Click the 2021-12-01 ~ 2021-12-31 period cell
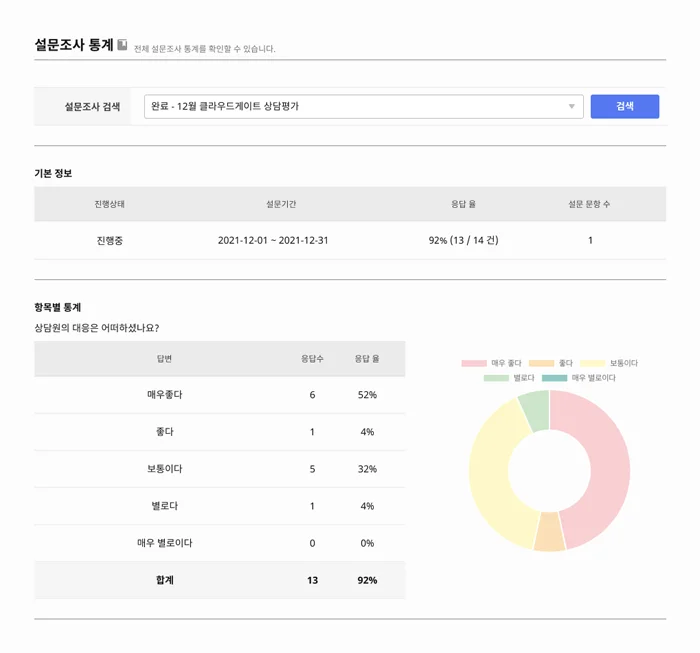The height and width of the screenshot is (653, 700). coord(273,241)
